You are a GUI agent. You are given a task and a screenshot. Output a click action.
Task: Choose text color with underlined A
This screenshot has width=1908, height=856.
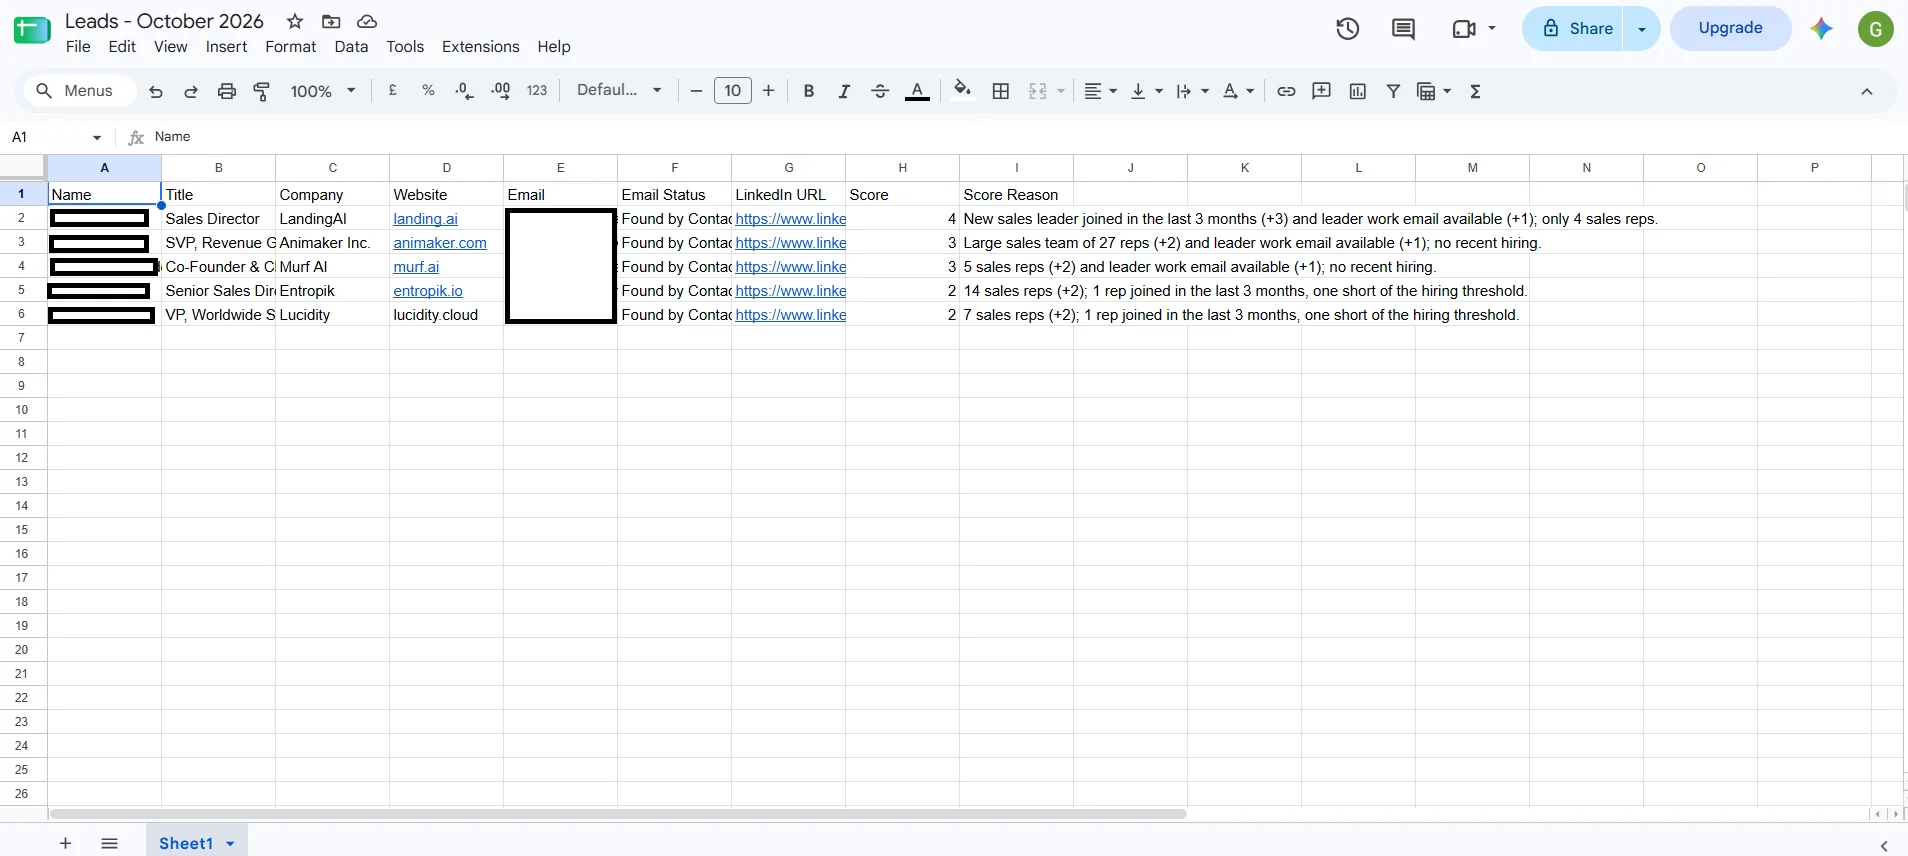(x=917, y=91)
